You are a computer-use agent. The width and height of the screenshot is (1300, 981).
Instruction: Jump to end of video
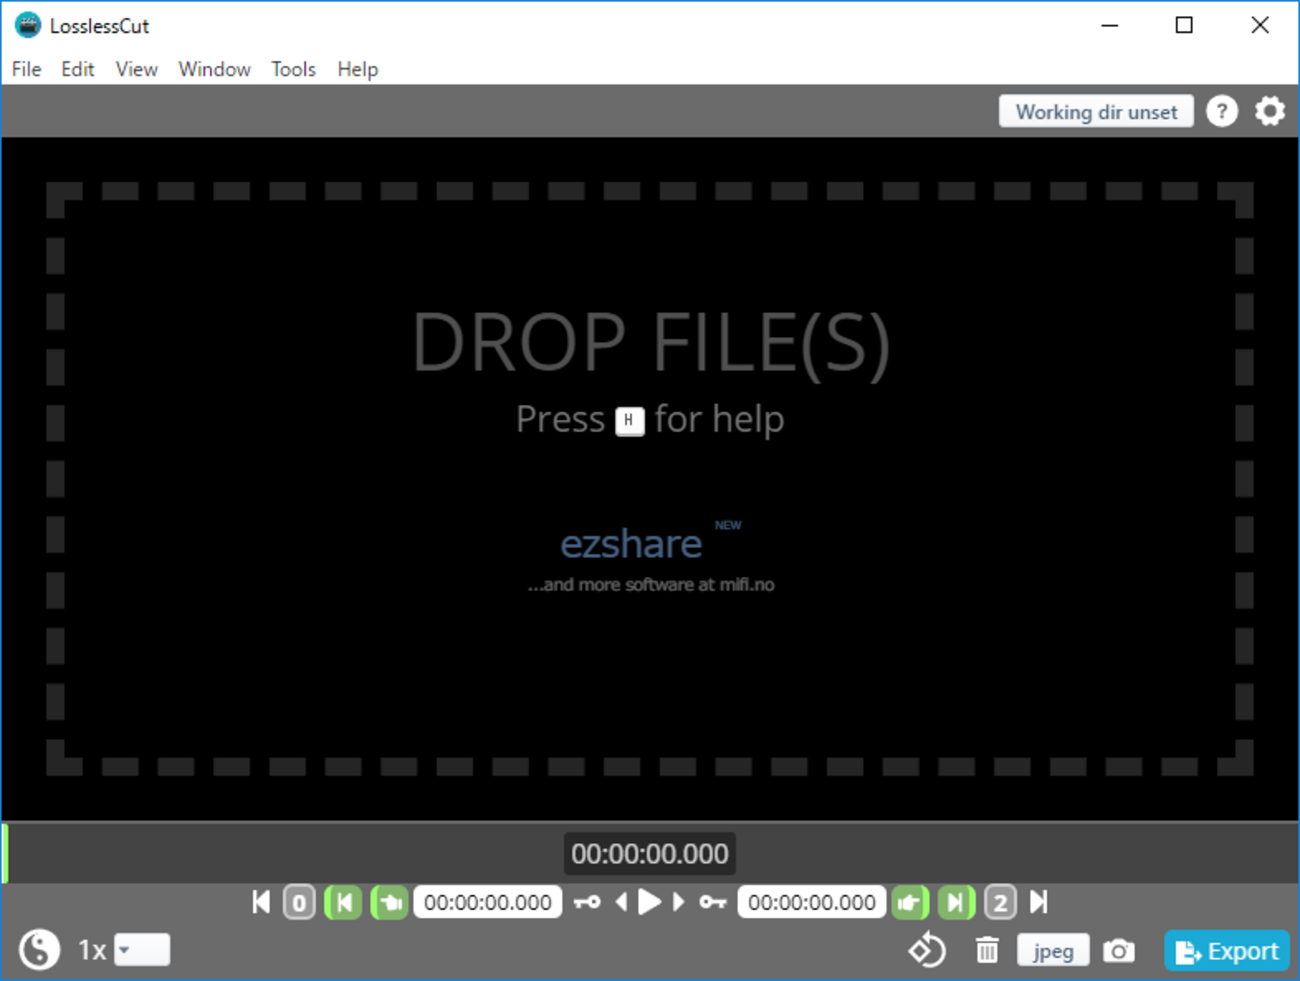1039,902
